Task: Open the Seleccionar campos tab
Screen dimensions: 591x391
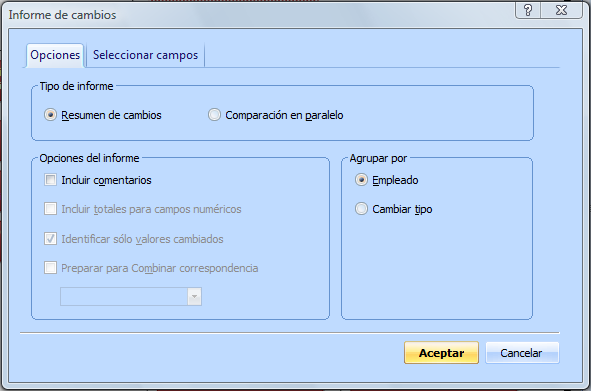Action: click(145, 55)
